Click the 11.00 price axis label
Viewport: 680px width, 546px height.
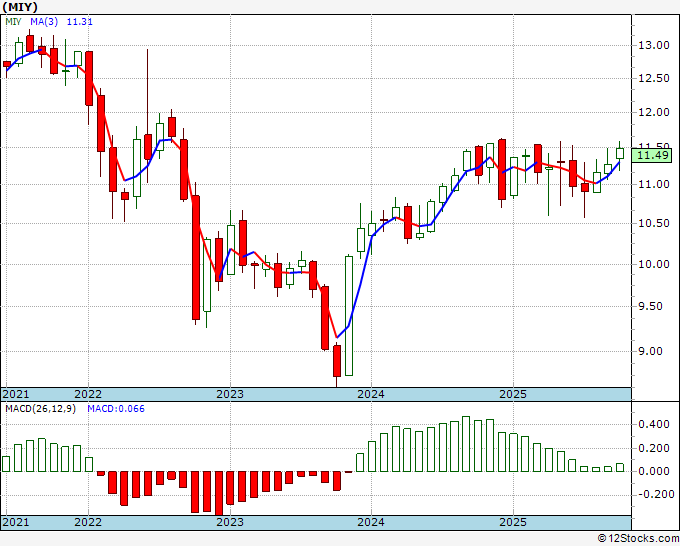point(654,184)
